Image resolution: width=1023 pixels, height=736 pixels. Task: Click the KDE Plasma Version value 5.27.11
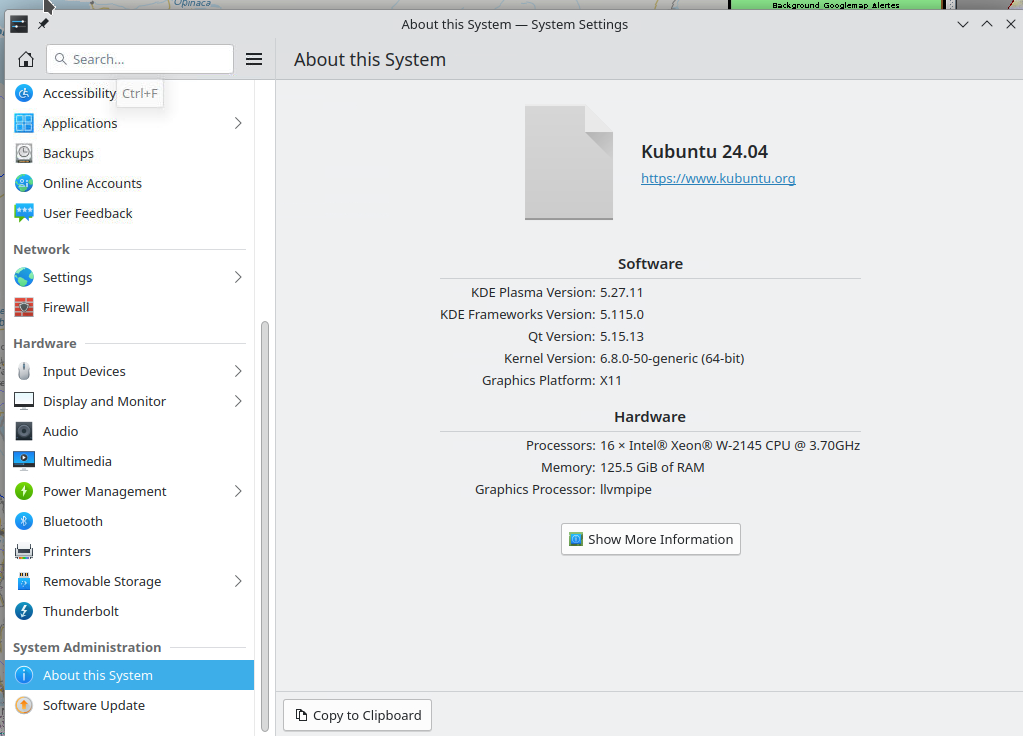pos(621,292)
